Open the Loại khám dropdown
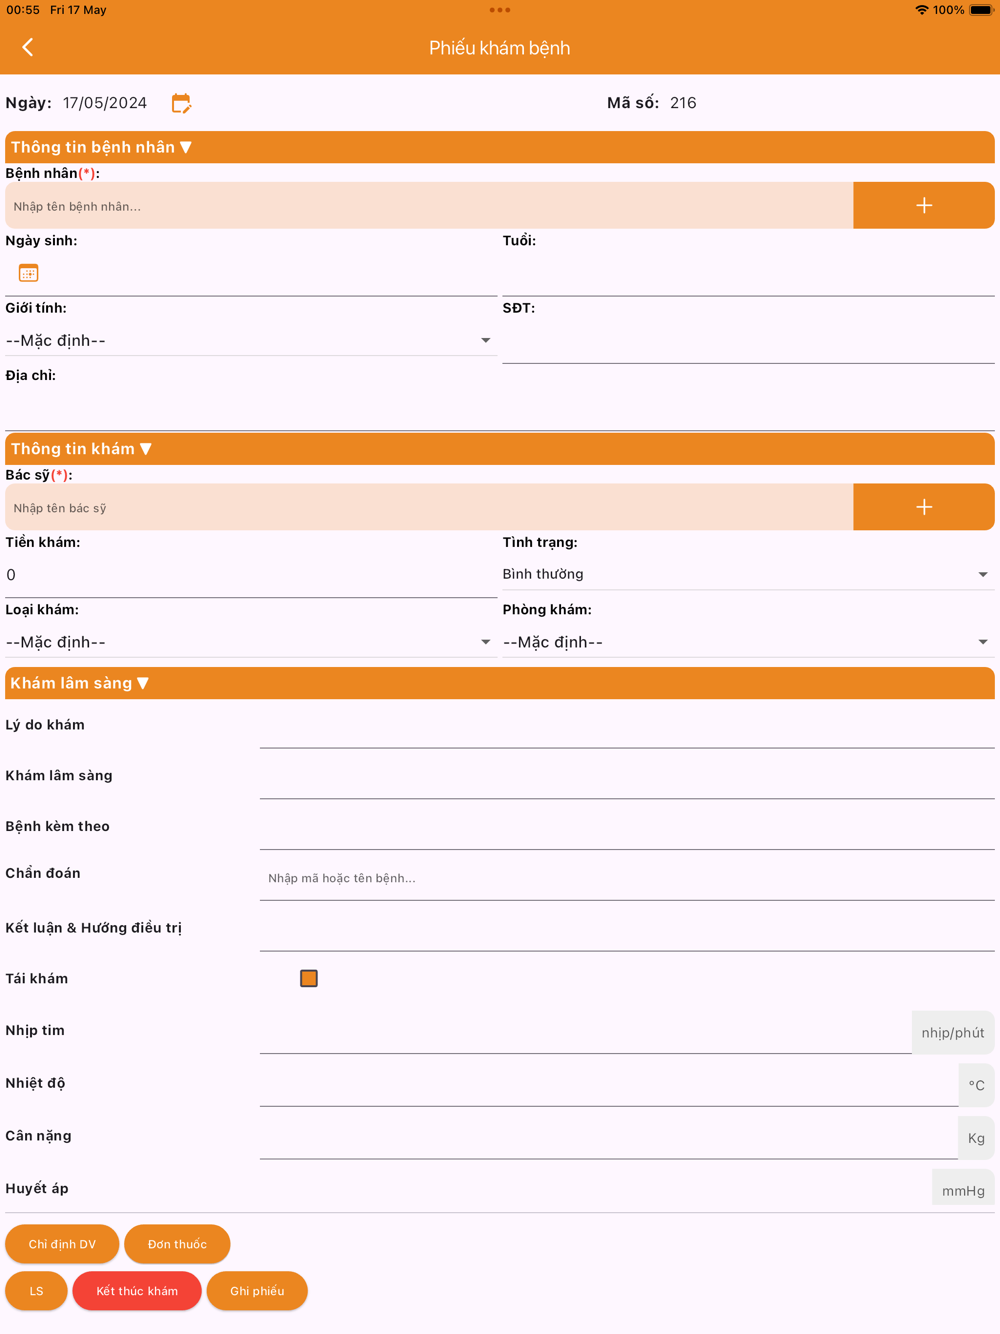 (251, 642)
